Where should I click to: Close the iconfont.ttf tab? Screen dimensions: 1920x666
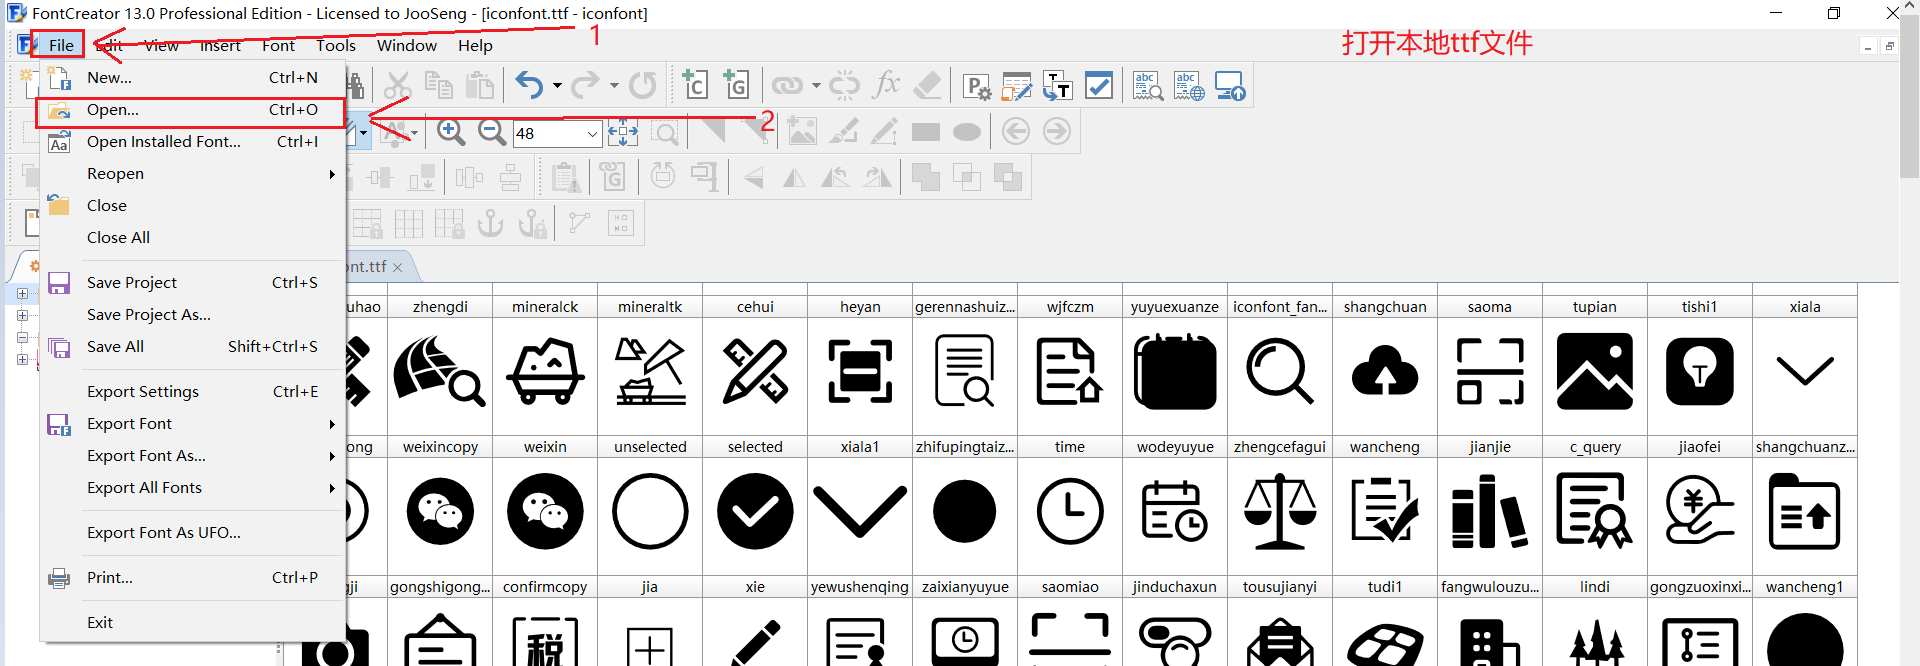(398, 267)
